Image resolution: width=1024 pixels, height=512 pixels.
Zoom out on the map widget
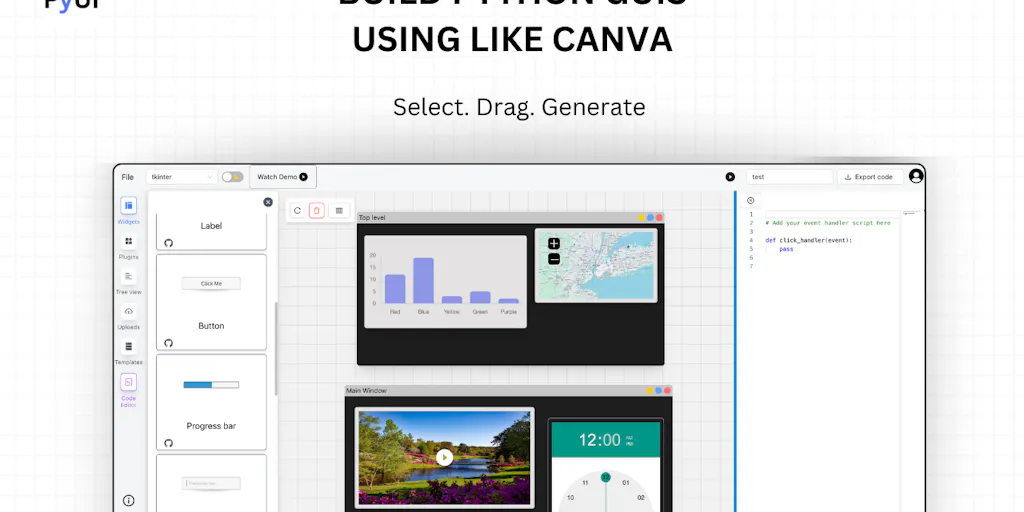click(x=554, y=259)
